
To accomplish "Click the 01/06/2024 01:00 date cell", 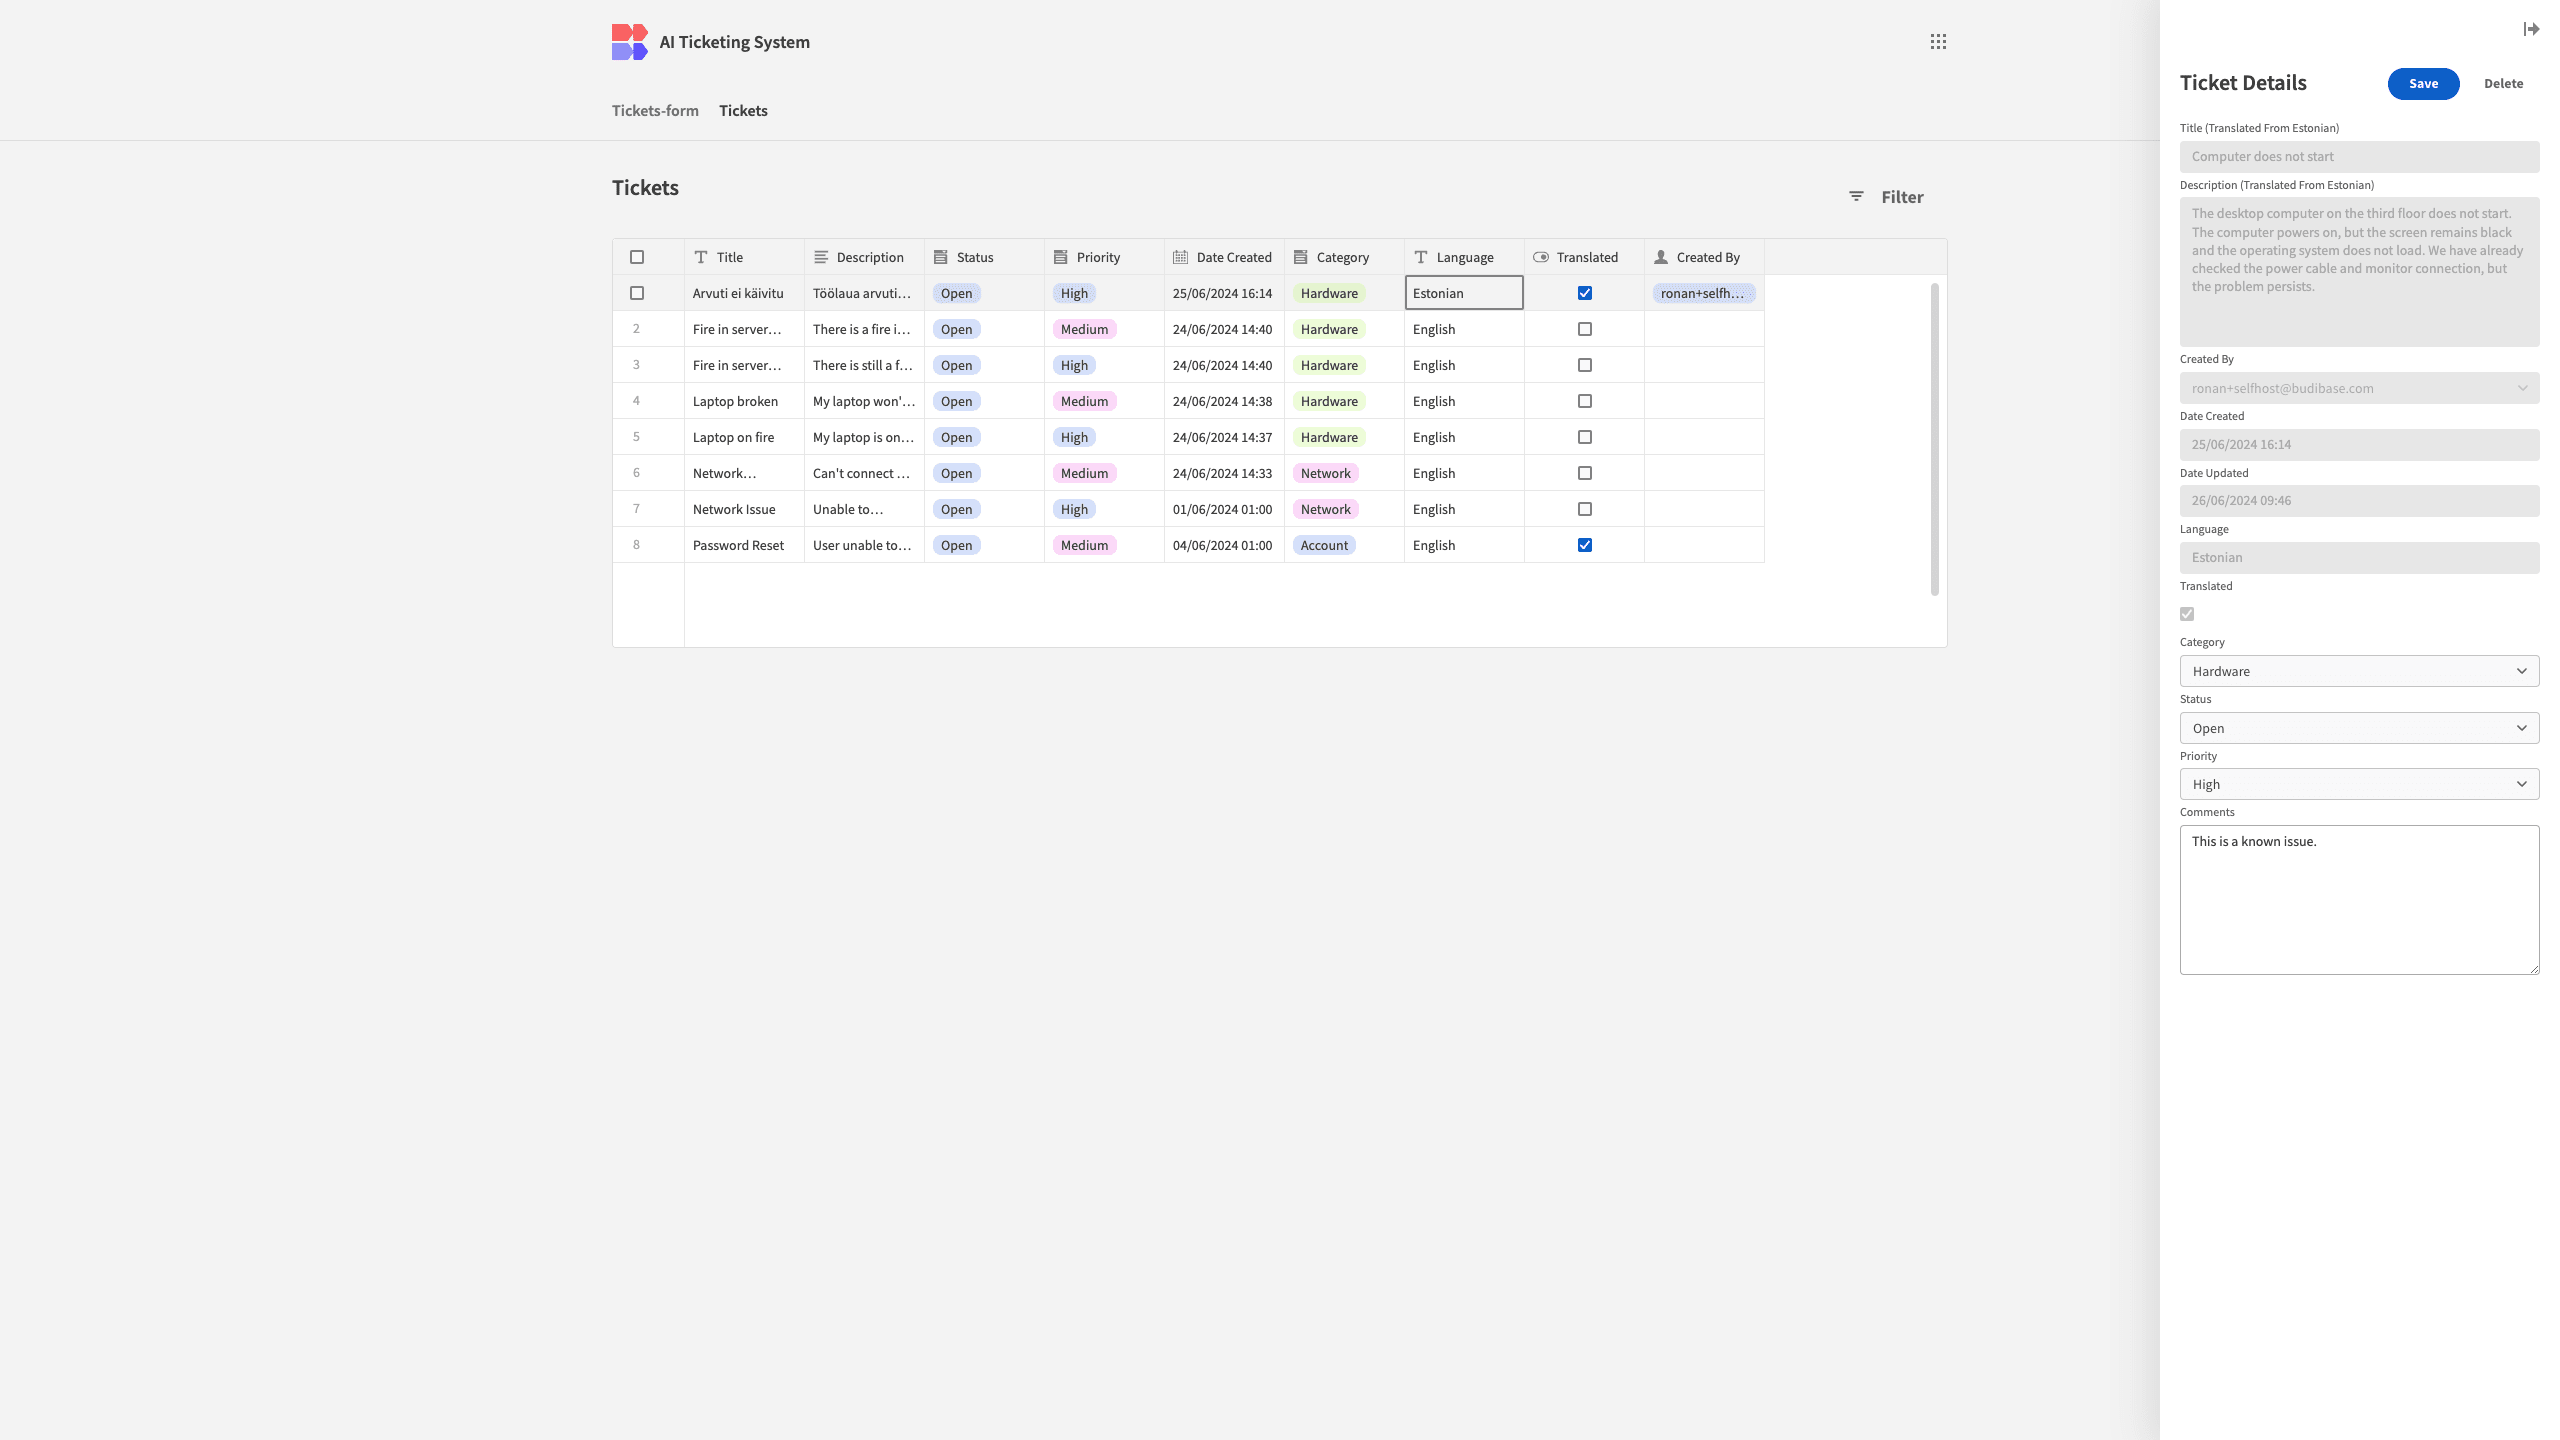I will (1224, 509).
